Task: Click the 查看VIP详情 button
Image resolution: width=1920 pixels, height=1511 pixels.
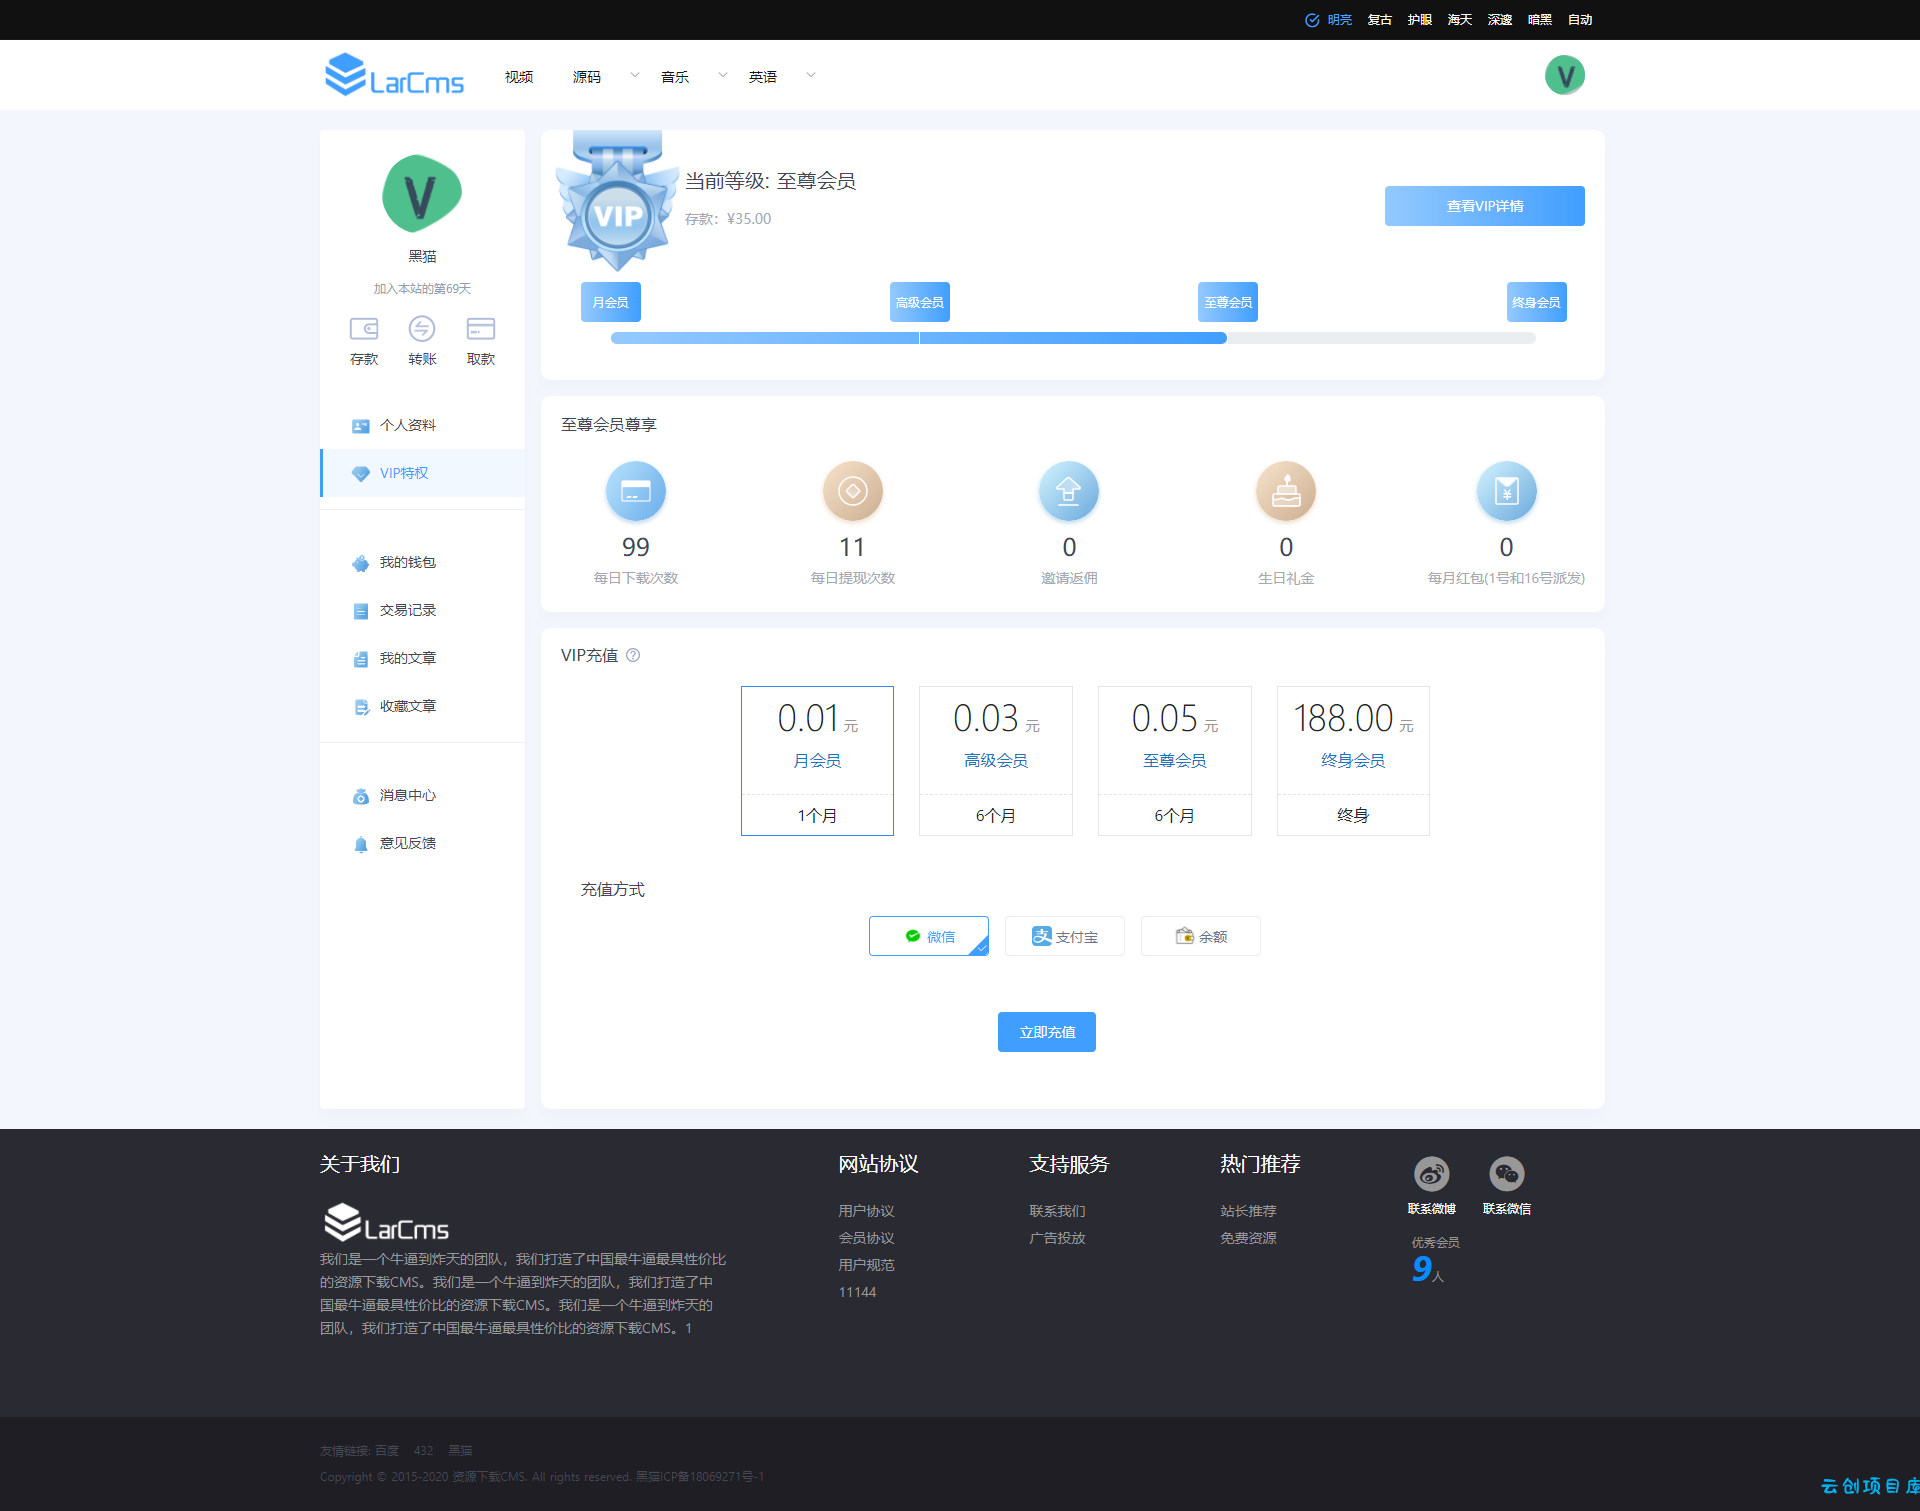Action: coord(1484,206)
